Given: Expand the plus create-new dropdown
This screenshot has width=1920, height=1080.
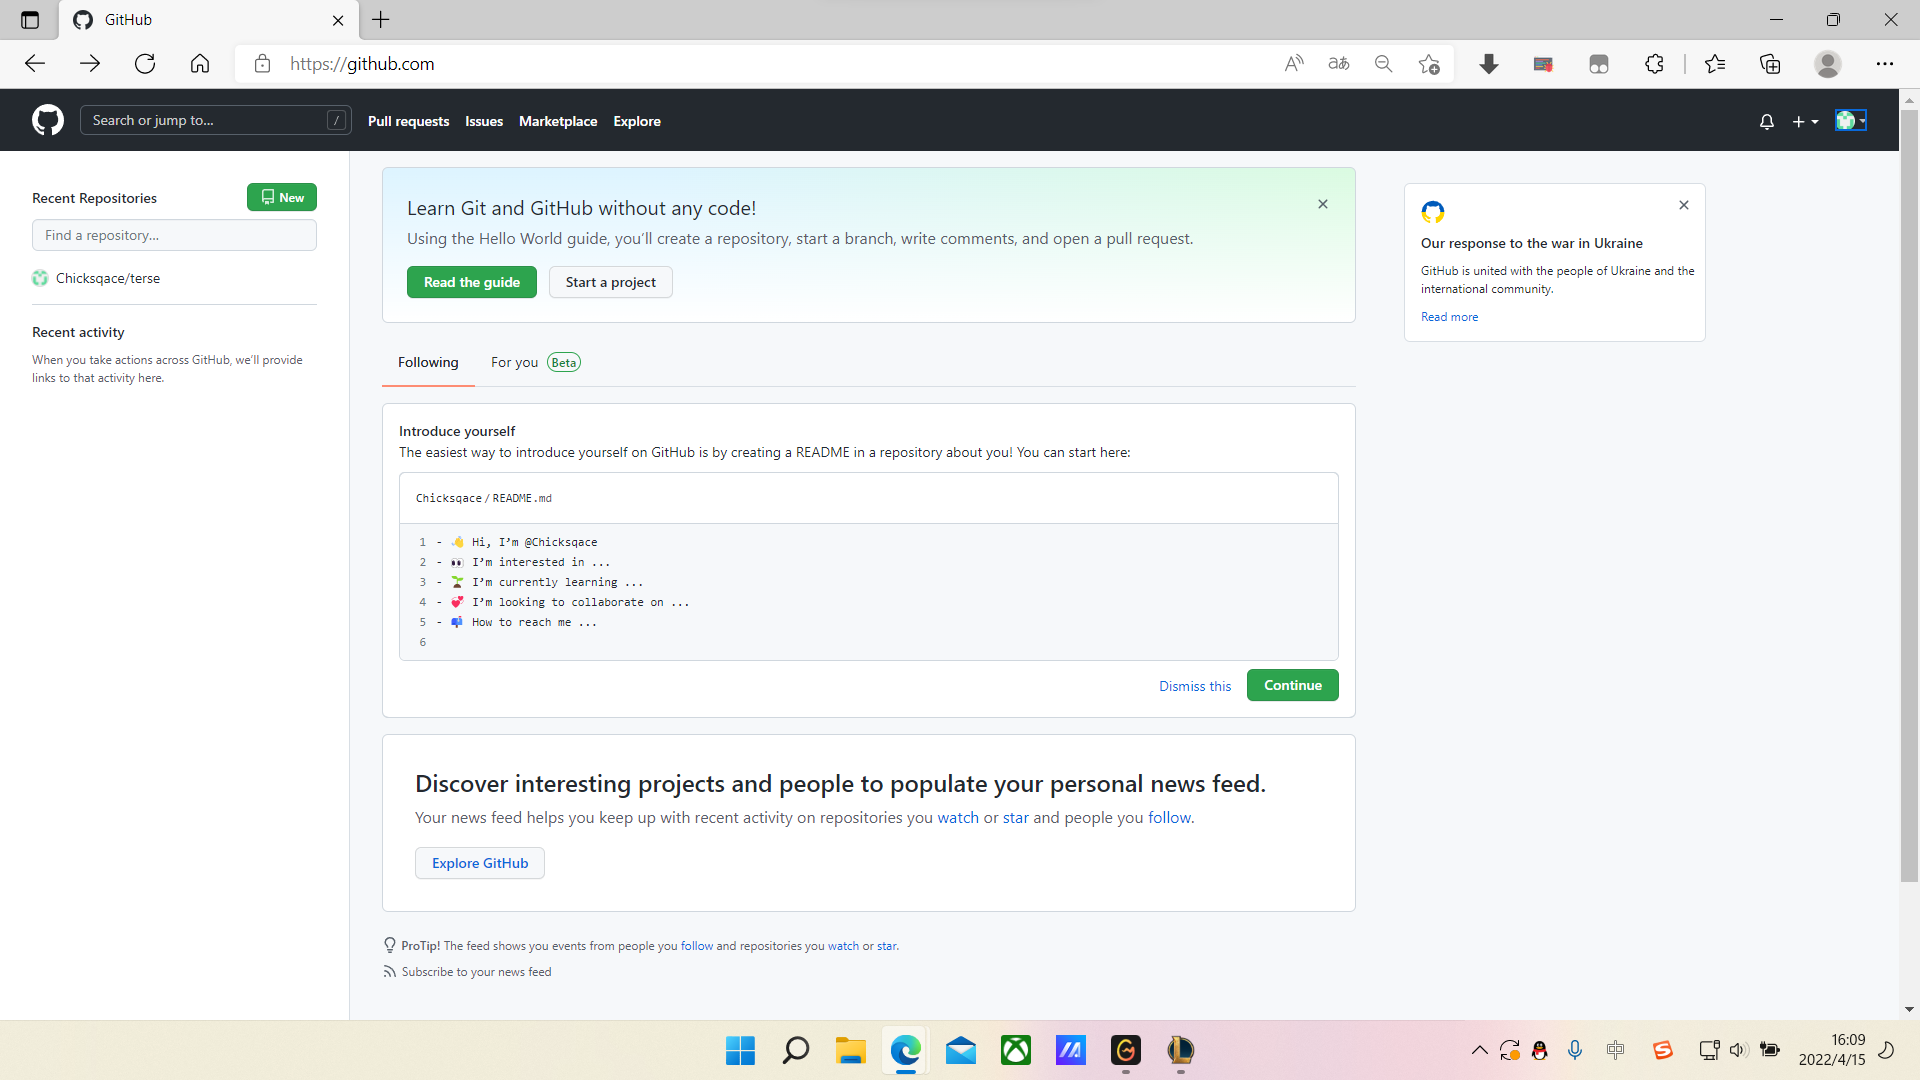Looking at the screenshot, I should (1805, 121).
